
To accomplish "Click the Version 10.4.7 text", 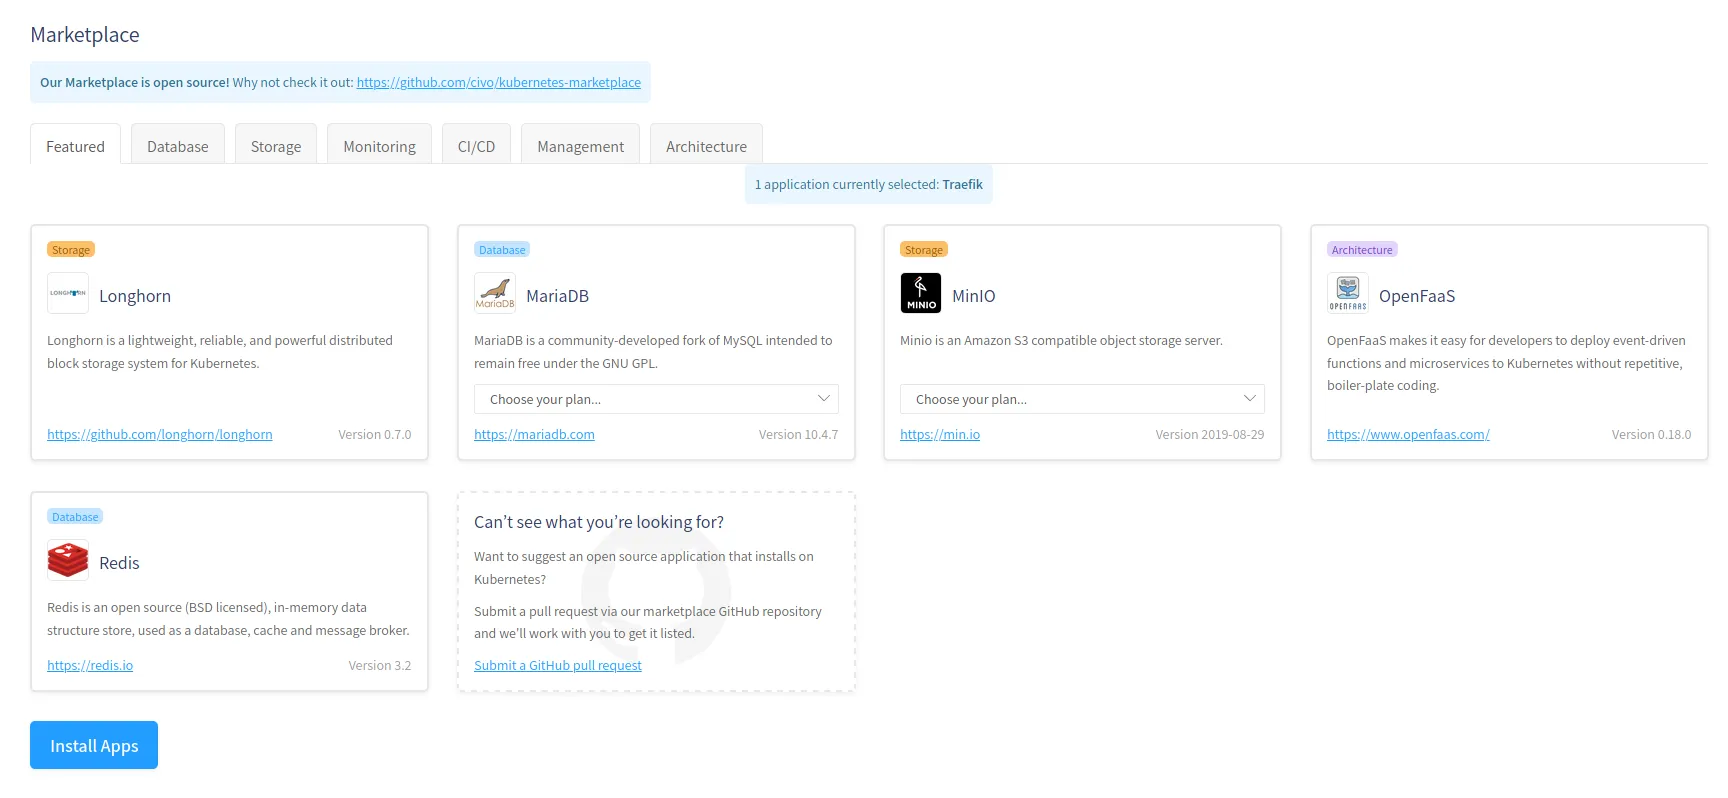I will pyautogui.click(x=798, y=434).
